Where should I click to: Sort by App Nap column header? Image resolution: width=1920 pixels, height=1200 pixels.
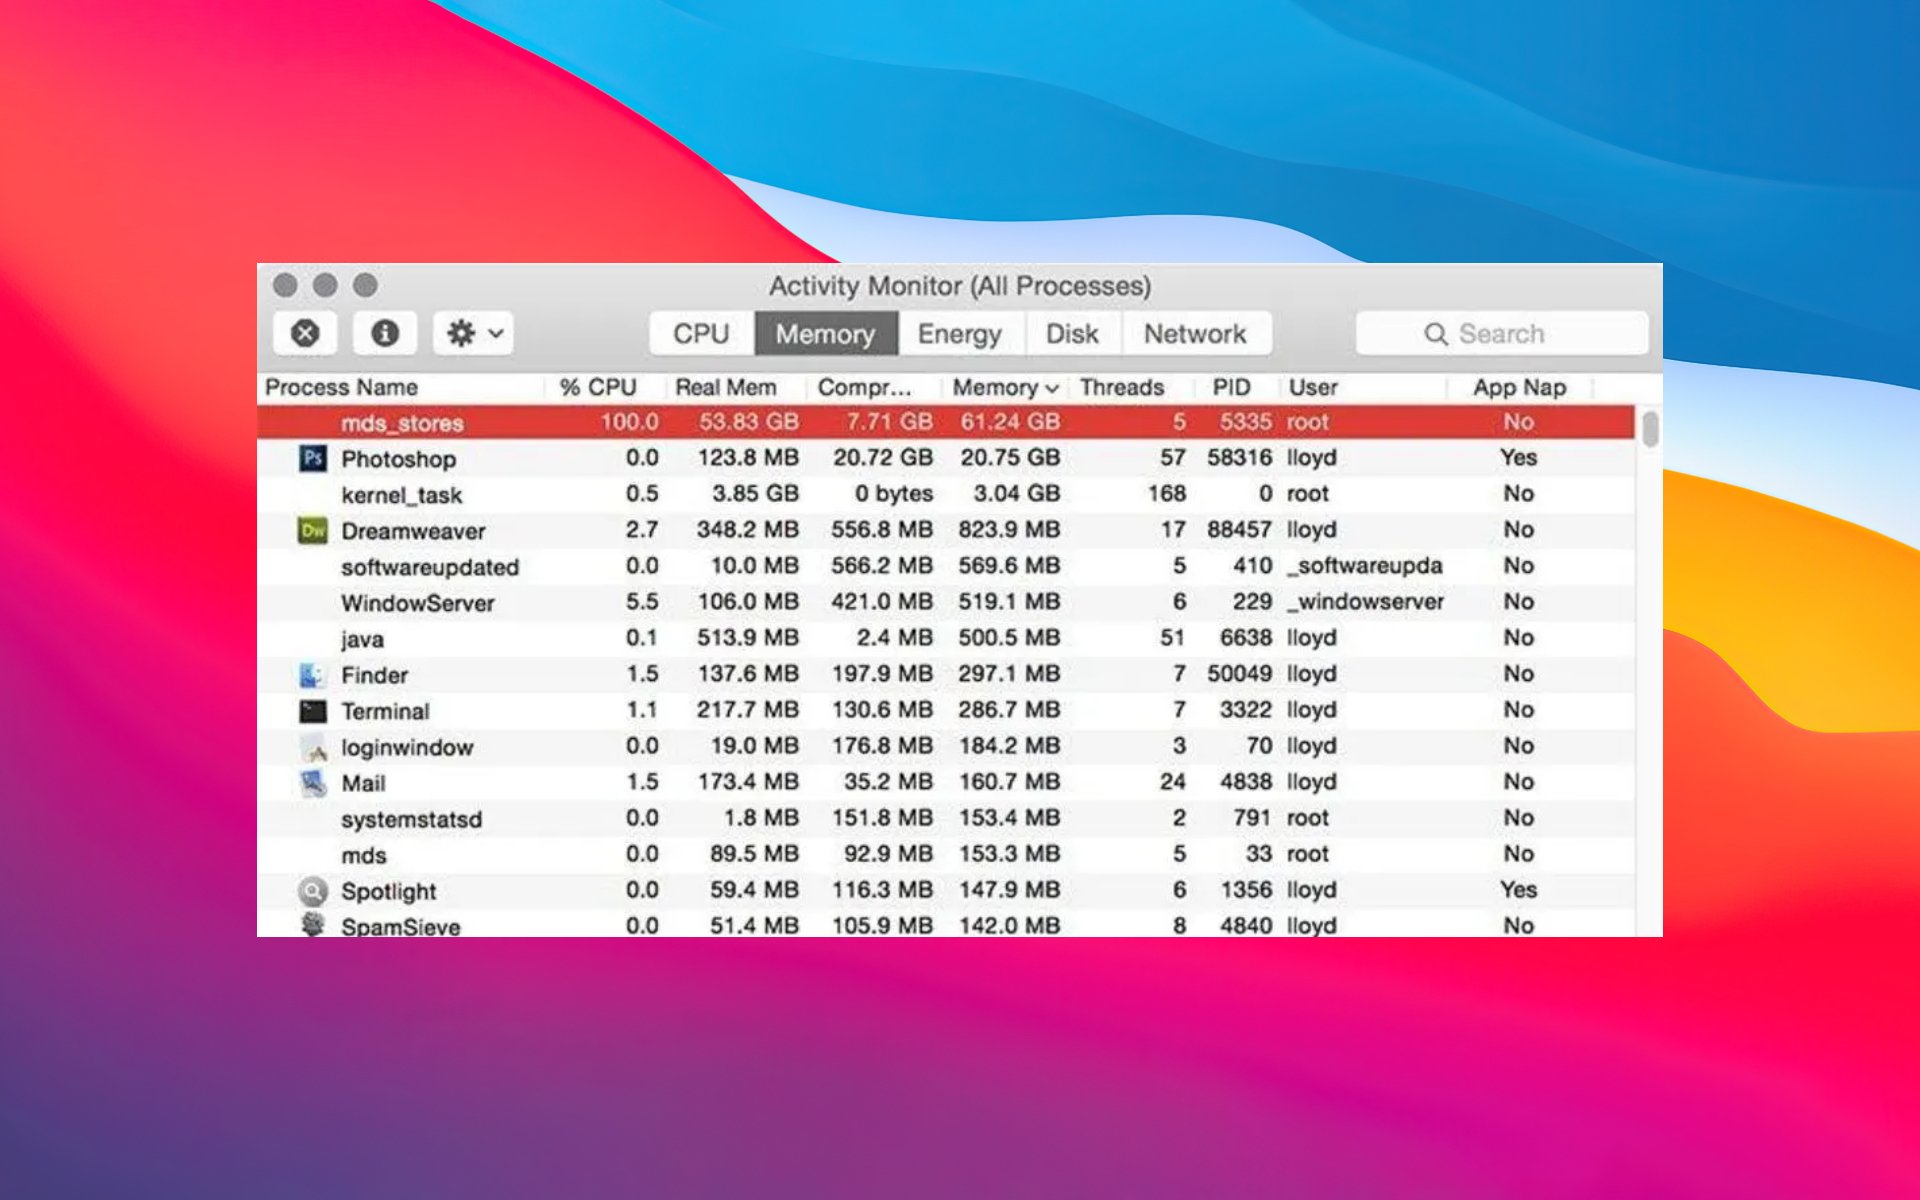coord(1519,387)
